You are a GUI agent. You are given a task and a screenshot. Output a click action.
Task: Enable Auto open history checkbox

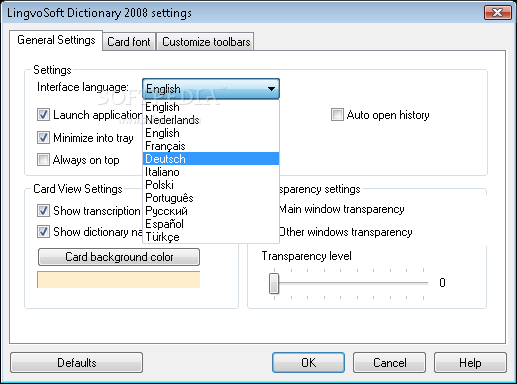(x=337, y=115)
